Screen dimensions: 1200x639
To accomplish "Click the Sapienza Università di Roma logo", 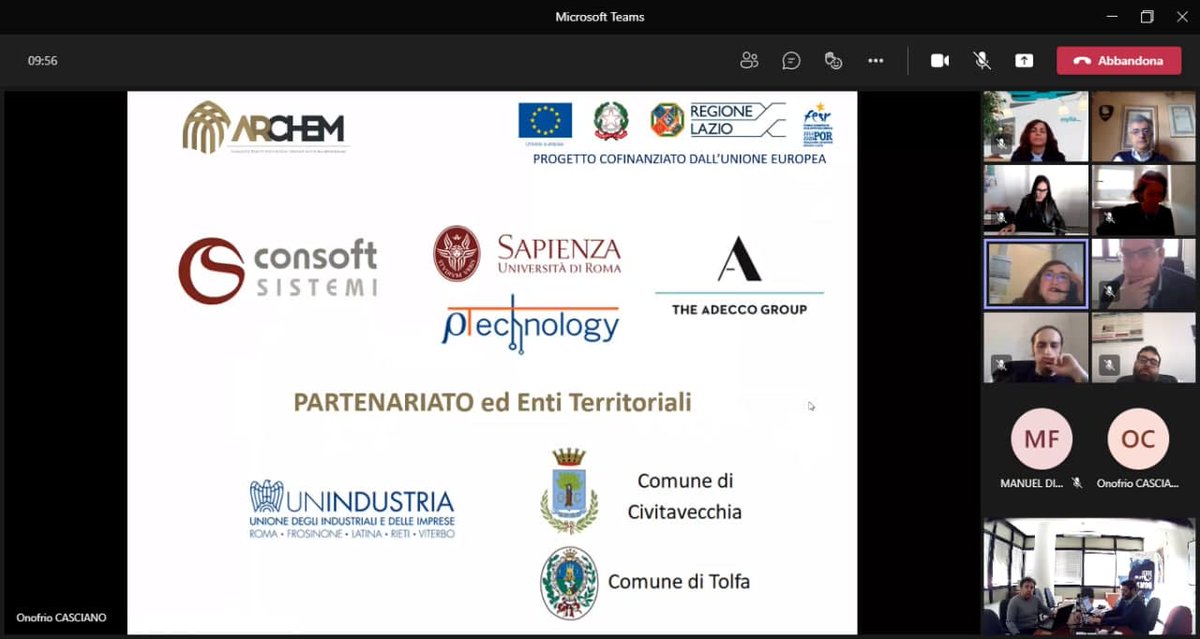I will click(527, 253).
